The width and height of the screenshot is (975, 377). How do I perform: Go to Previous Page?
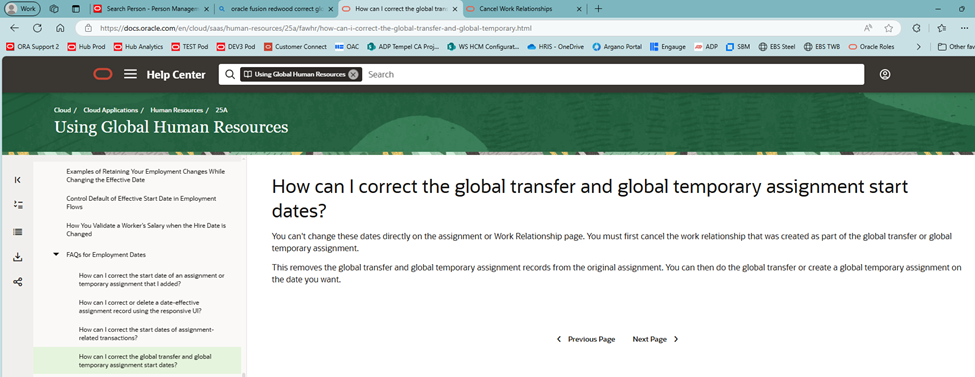(586, 339)
